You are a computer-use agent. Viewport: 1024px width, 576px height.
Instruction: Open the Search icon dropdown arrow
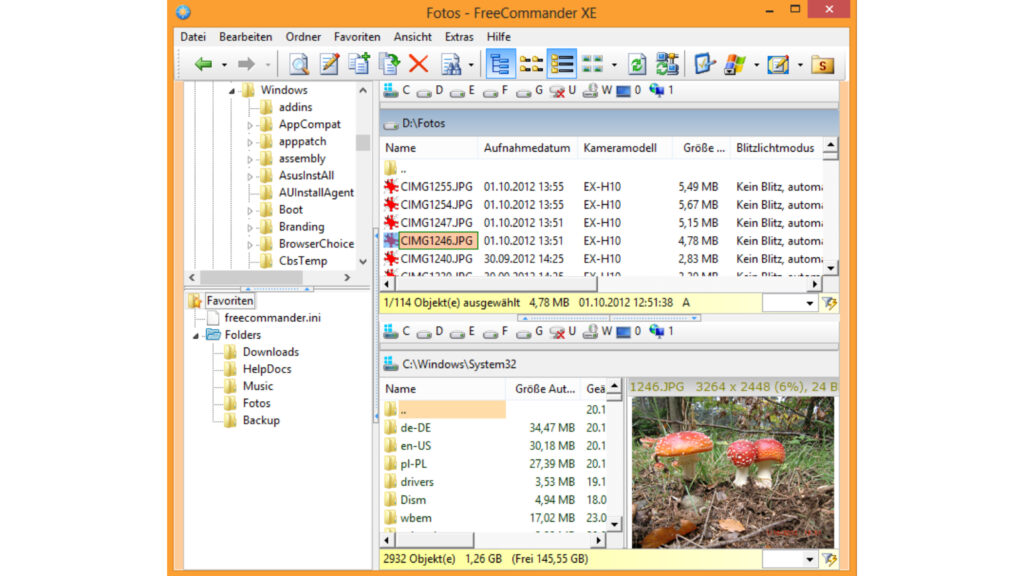pyautogui.click(x=471, y=65)
